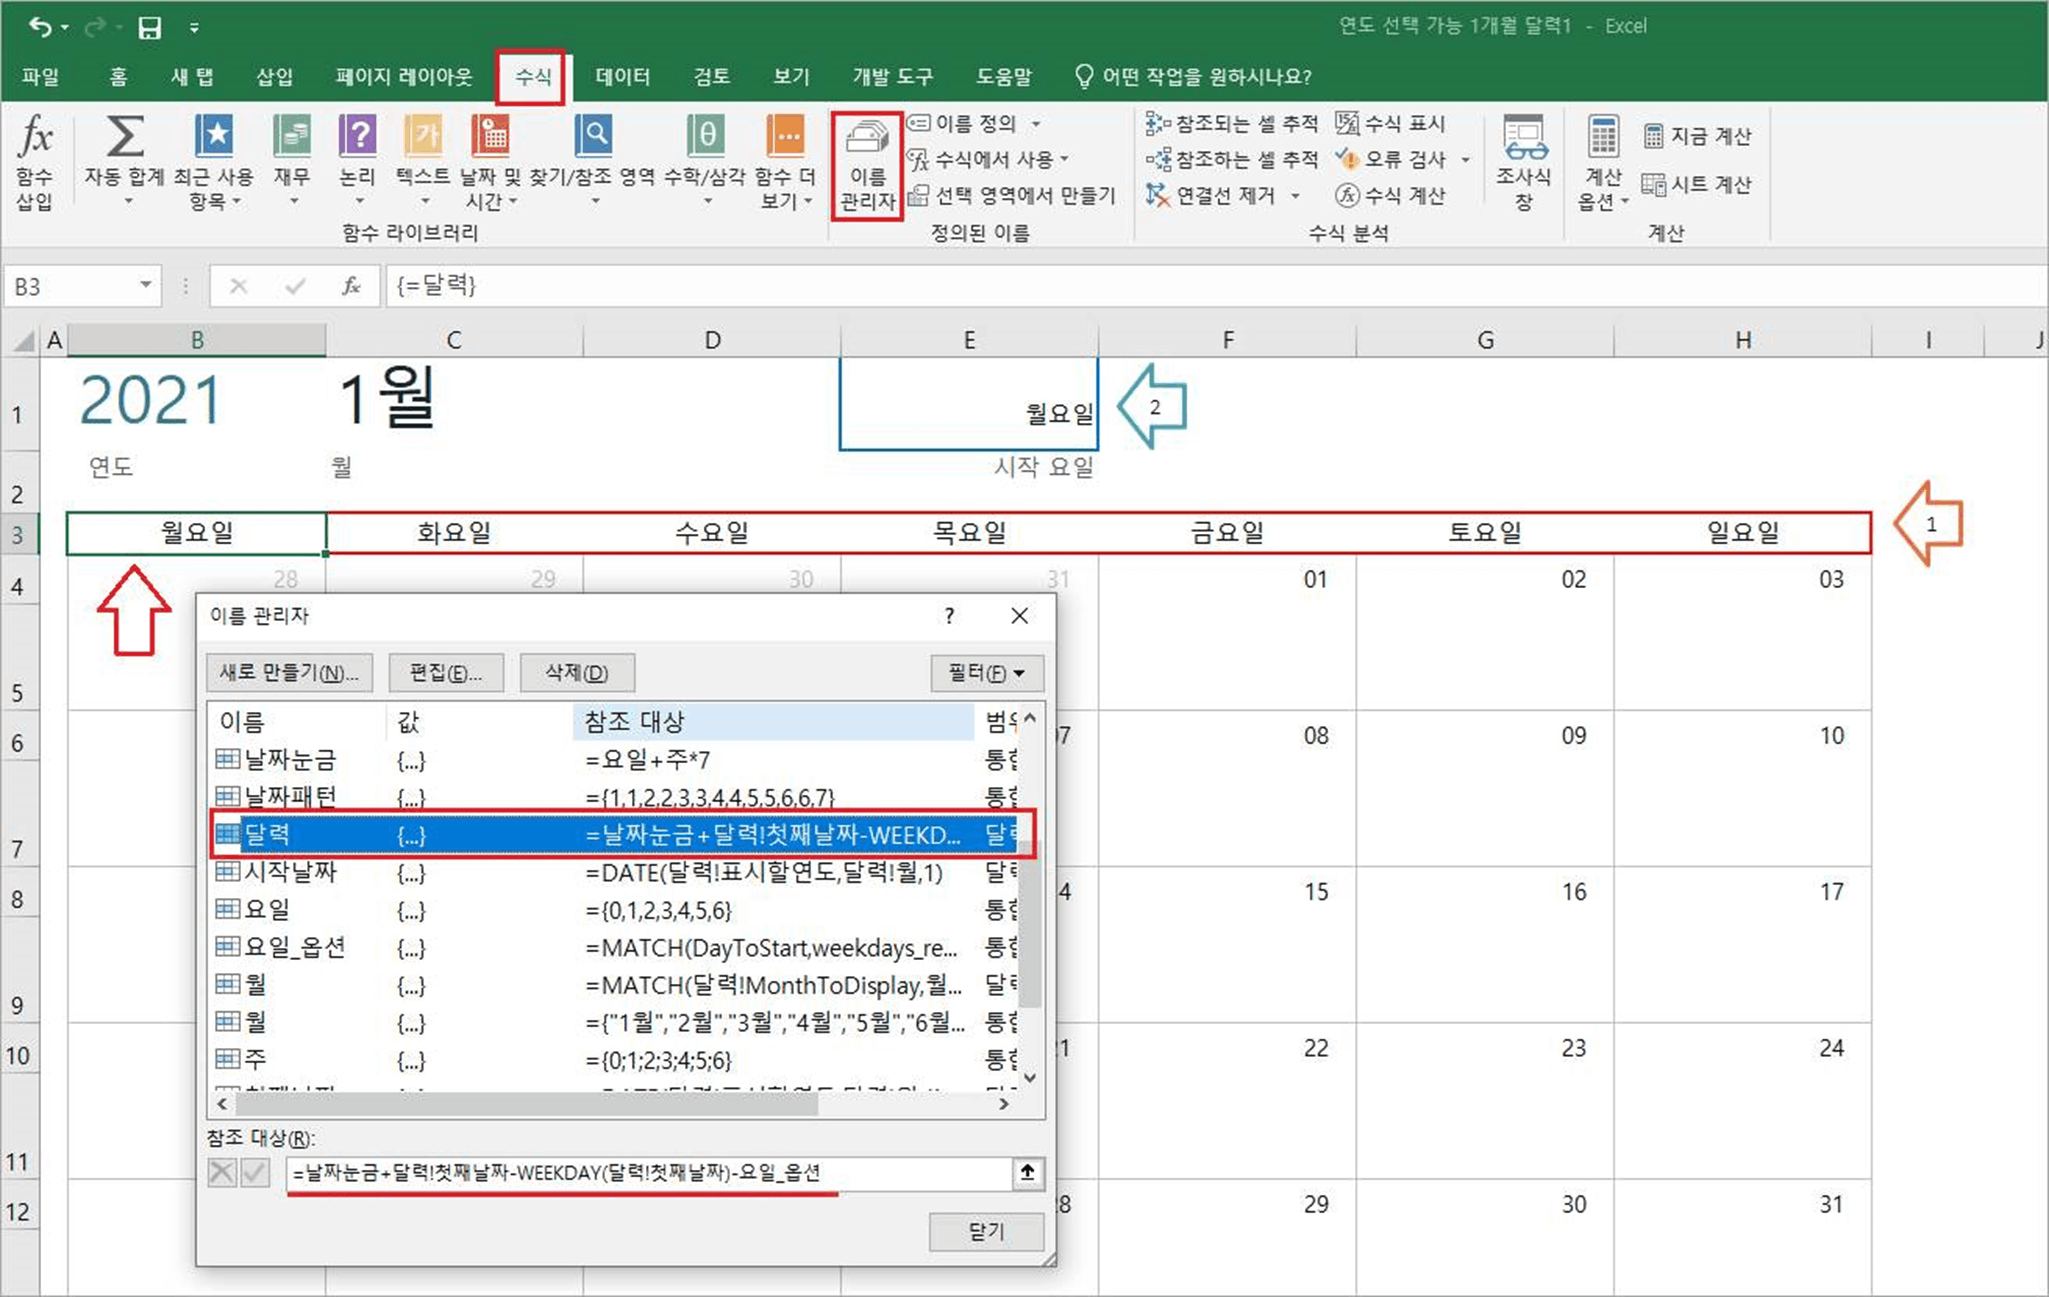The height and width of the screenshot is (1297, 2049).
Task: Open the Watch Window (조사식 창)
Action: [x=1524, y=163]
